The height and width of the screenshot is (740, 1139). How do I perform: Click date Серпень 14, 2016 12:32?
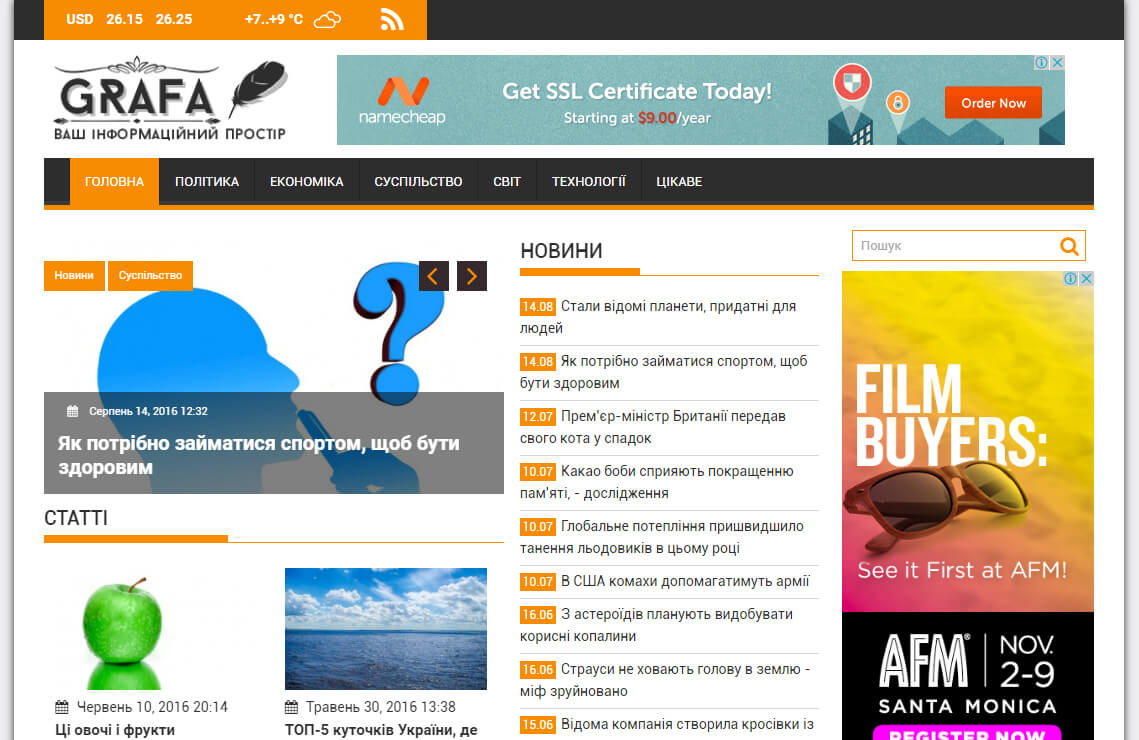tap(148, 411)
